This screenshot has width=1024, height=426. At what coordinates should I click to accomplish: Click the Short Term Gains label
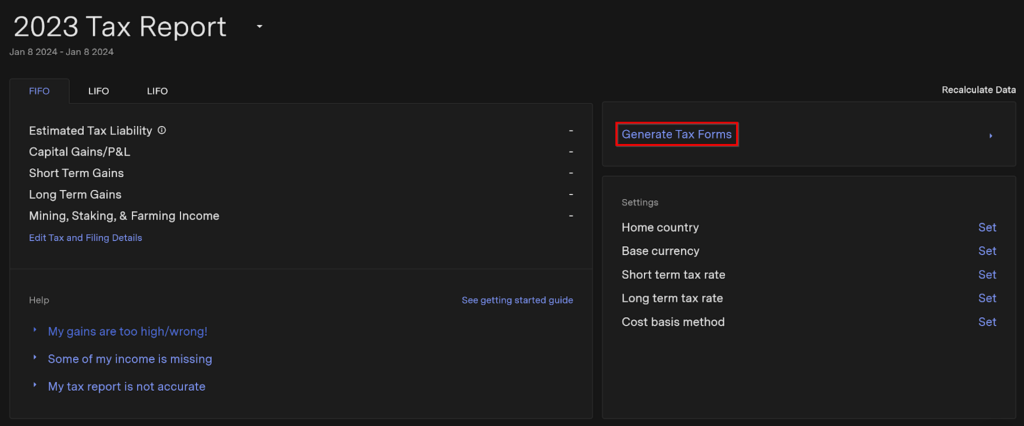(x=76, y=173)
